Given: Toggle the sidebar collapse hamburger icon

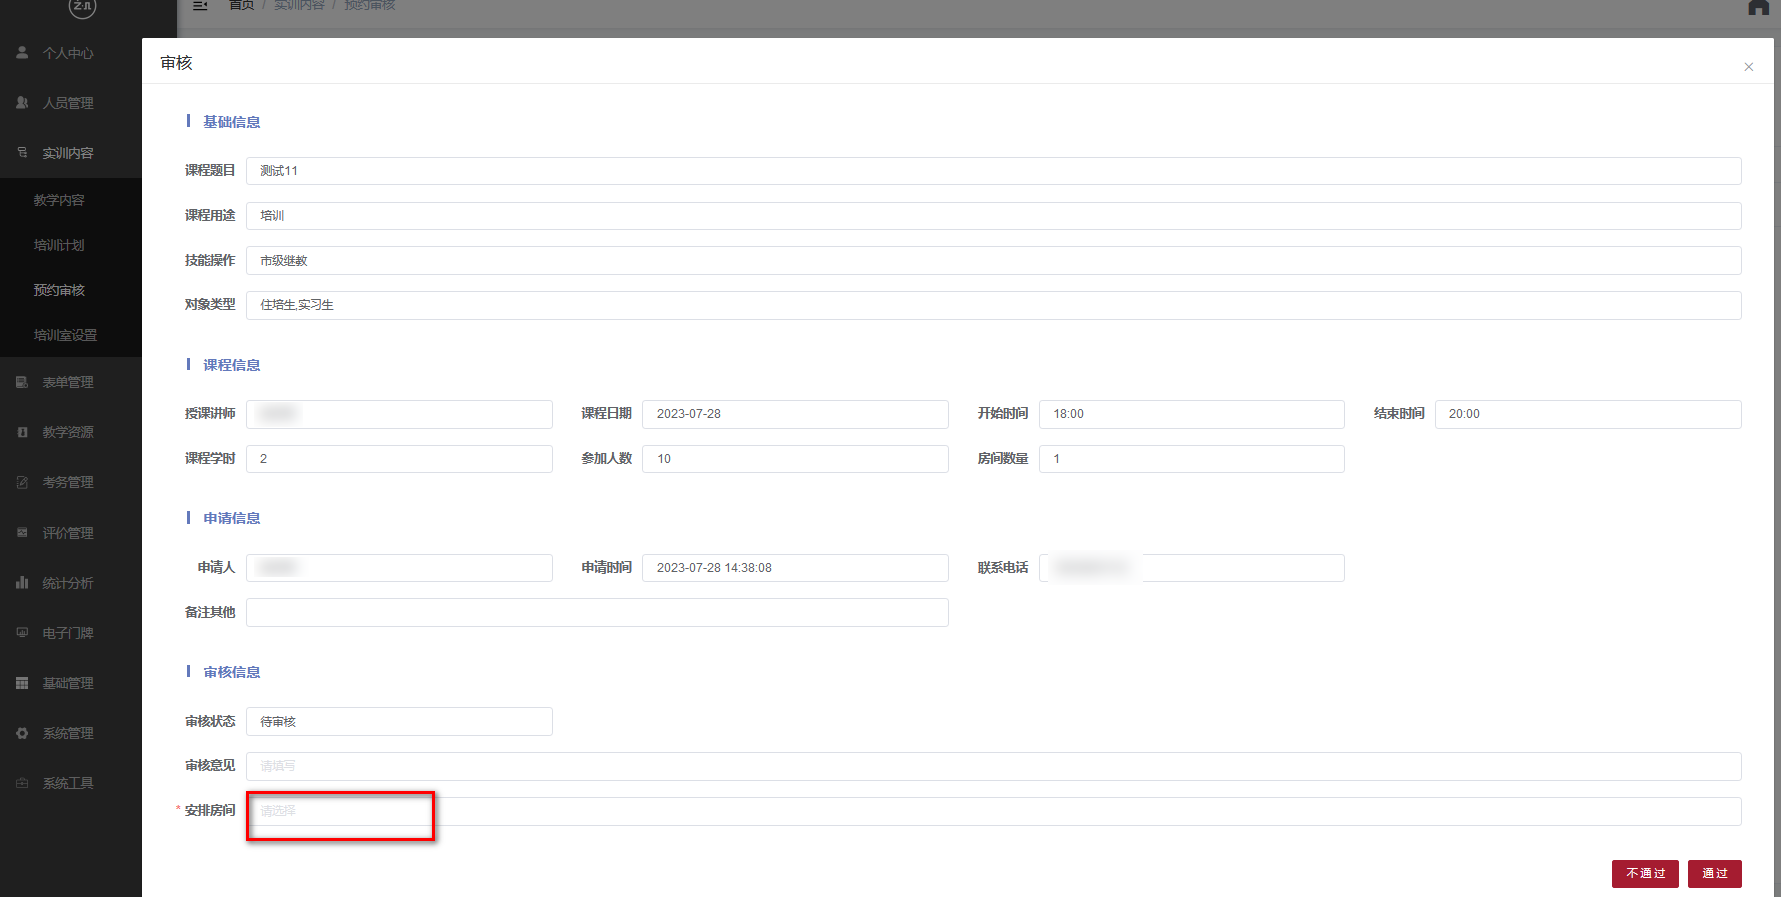Looking at the screenshot, I should point(200,5).
